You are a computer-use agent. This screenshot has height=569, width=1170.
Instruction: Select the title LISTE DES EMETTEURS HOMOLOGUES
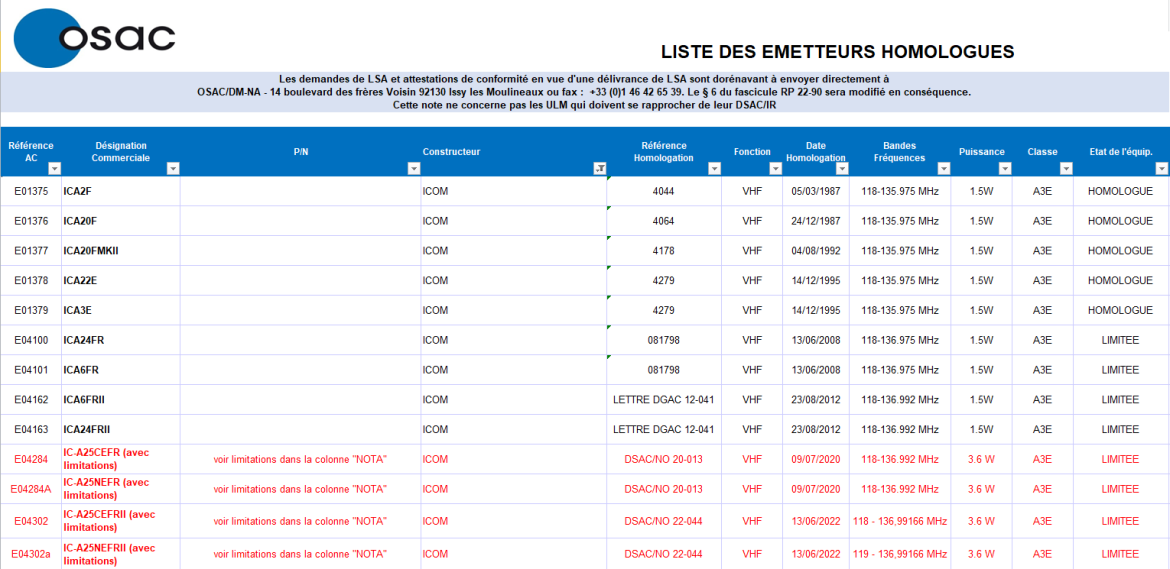click(x=837, y=51)
